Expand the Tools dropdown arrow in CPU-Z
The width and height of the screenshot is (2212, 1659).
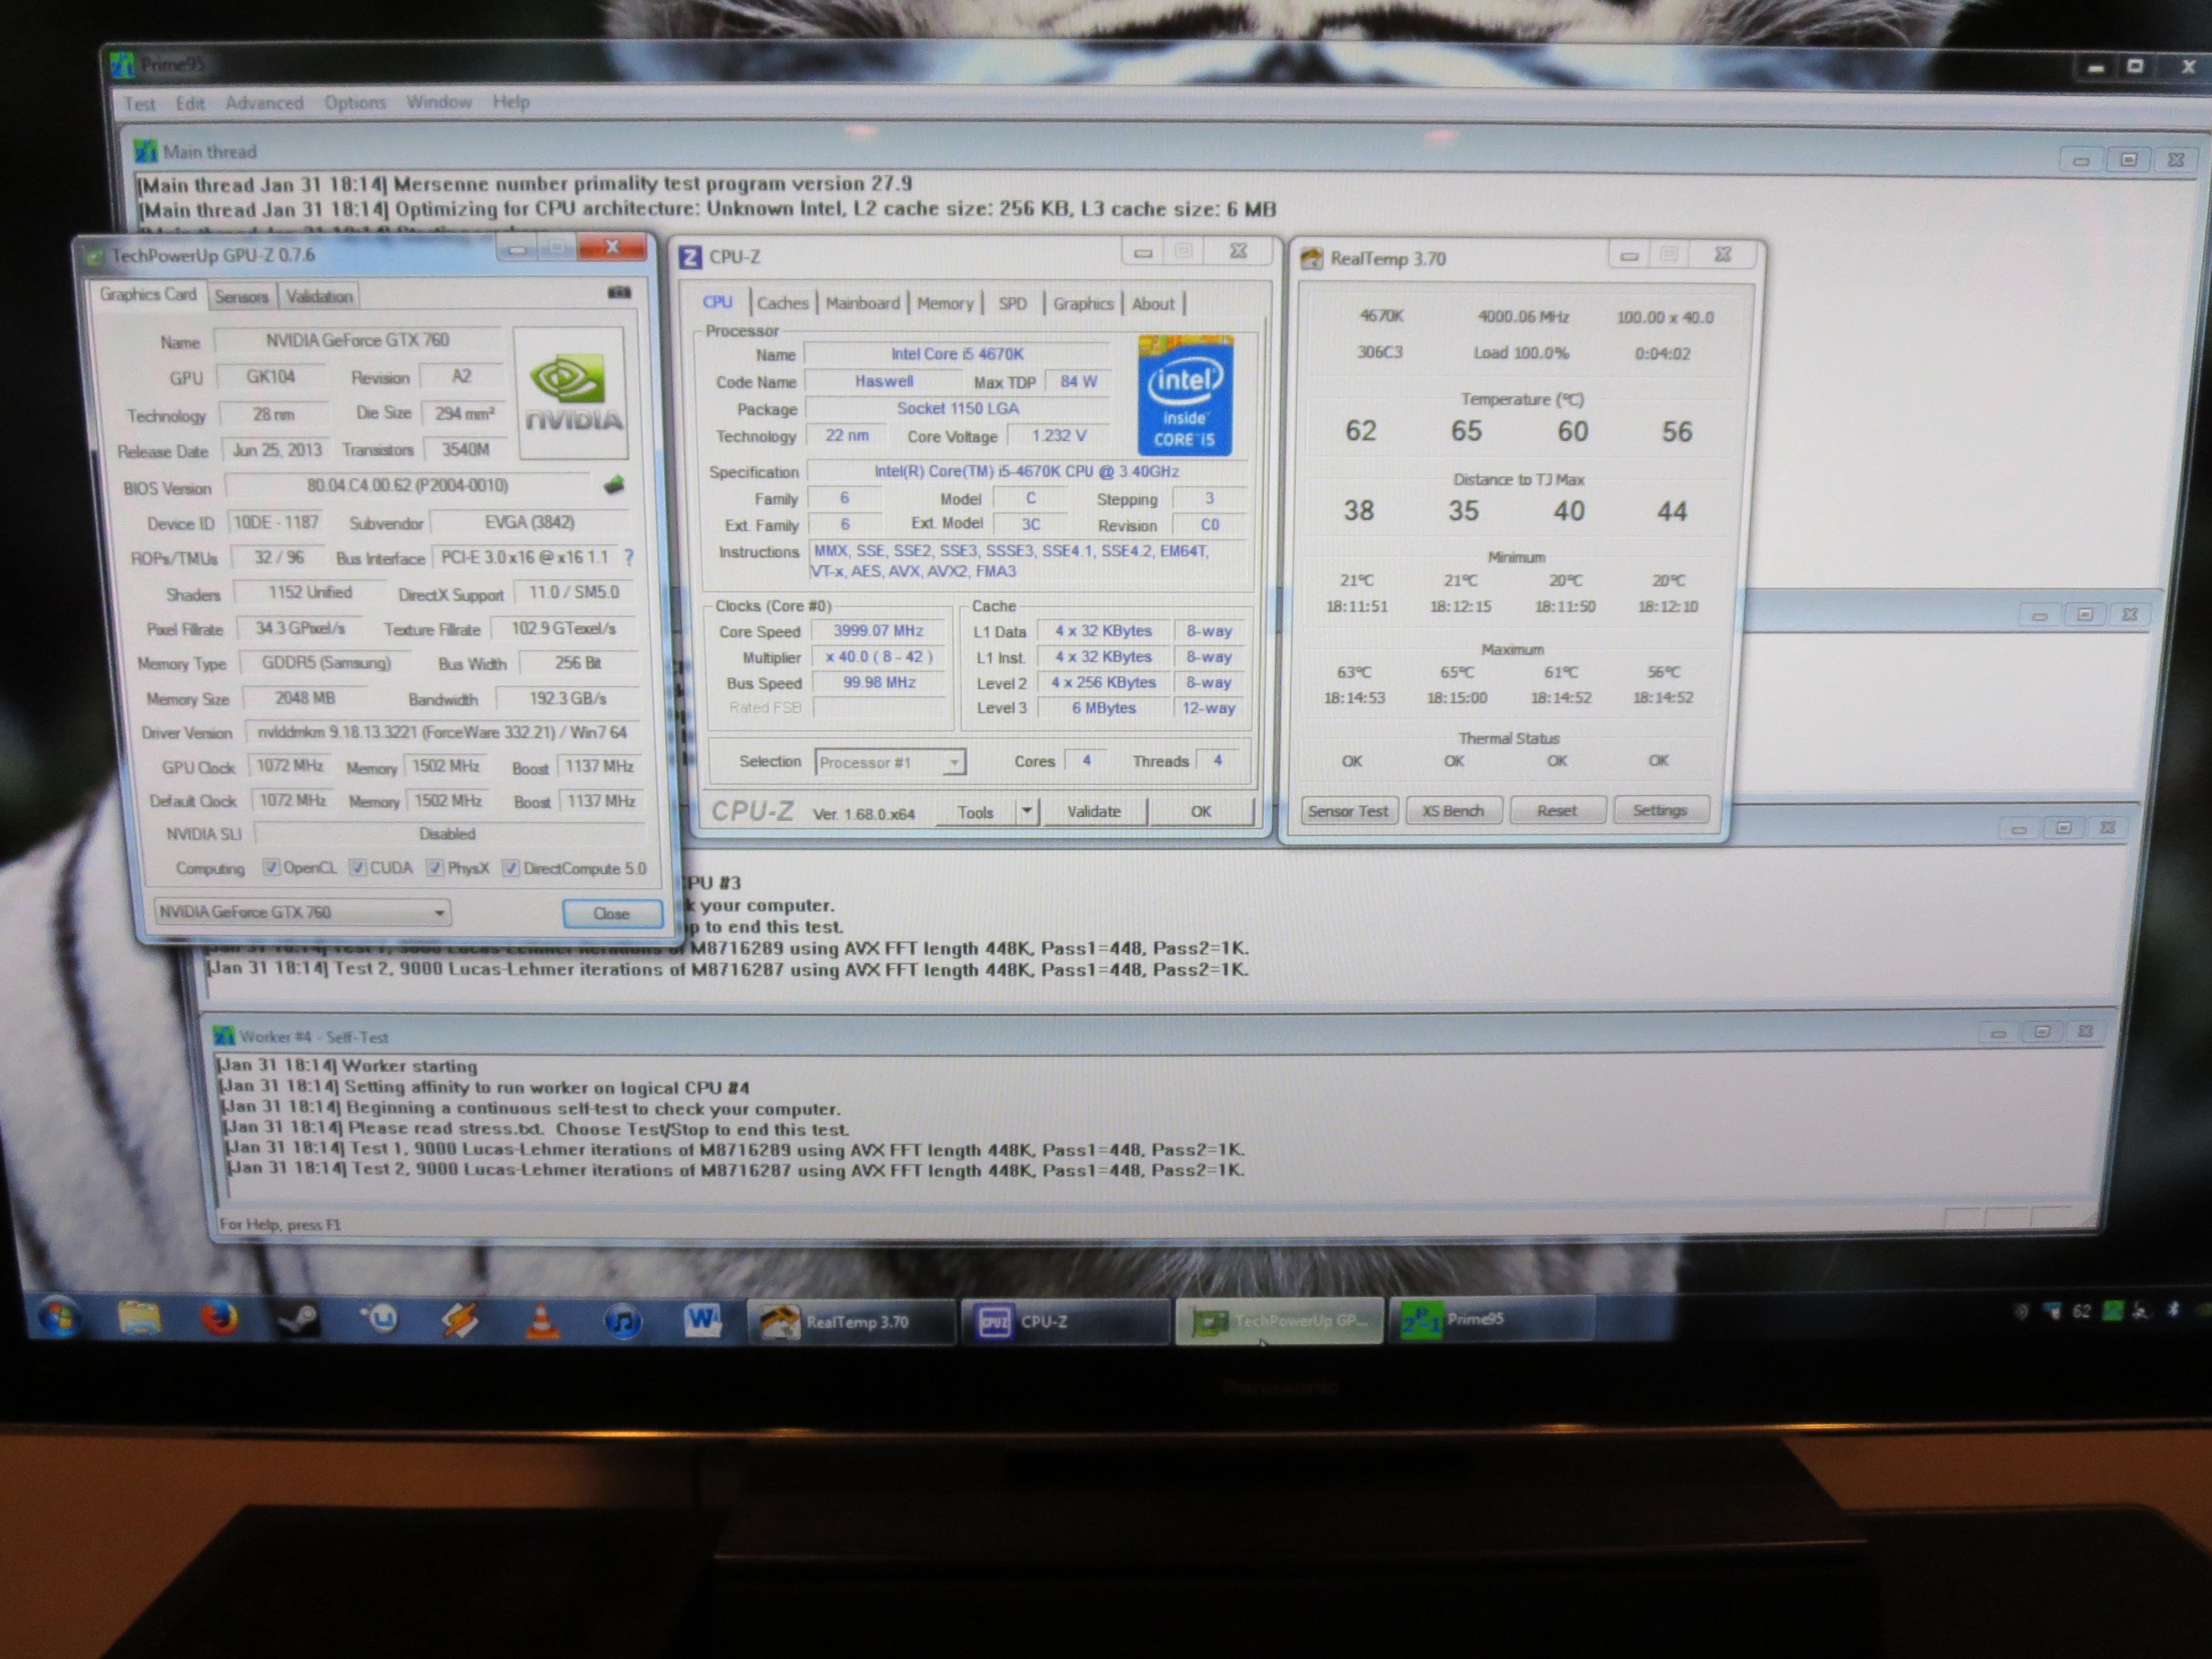click(1027, 811)
